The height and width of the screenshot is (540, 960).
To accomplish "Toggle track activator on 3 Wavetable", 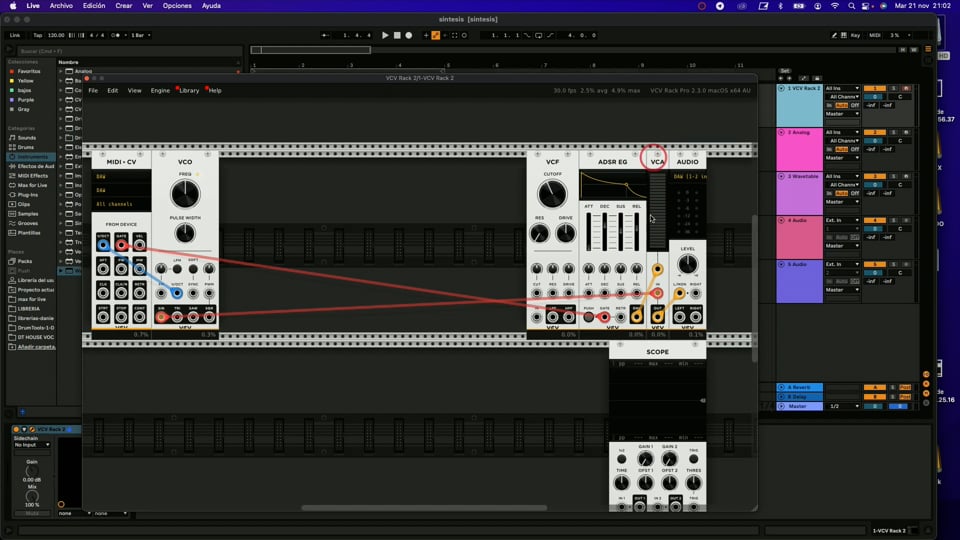I will click(875, 176).
